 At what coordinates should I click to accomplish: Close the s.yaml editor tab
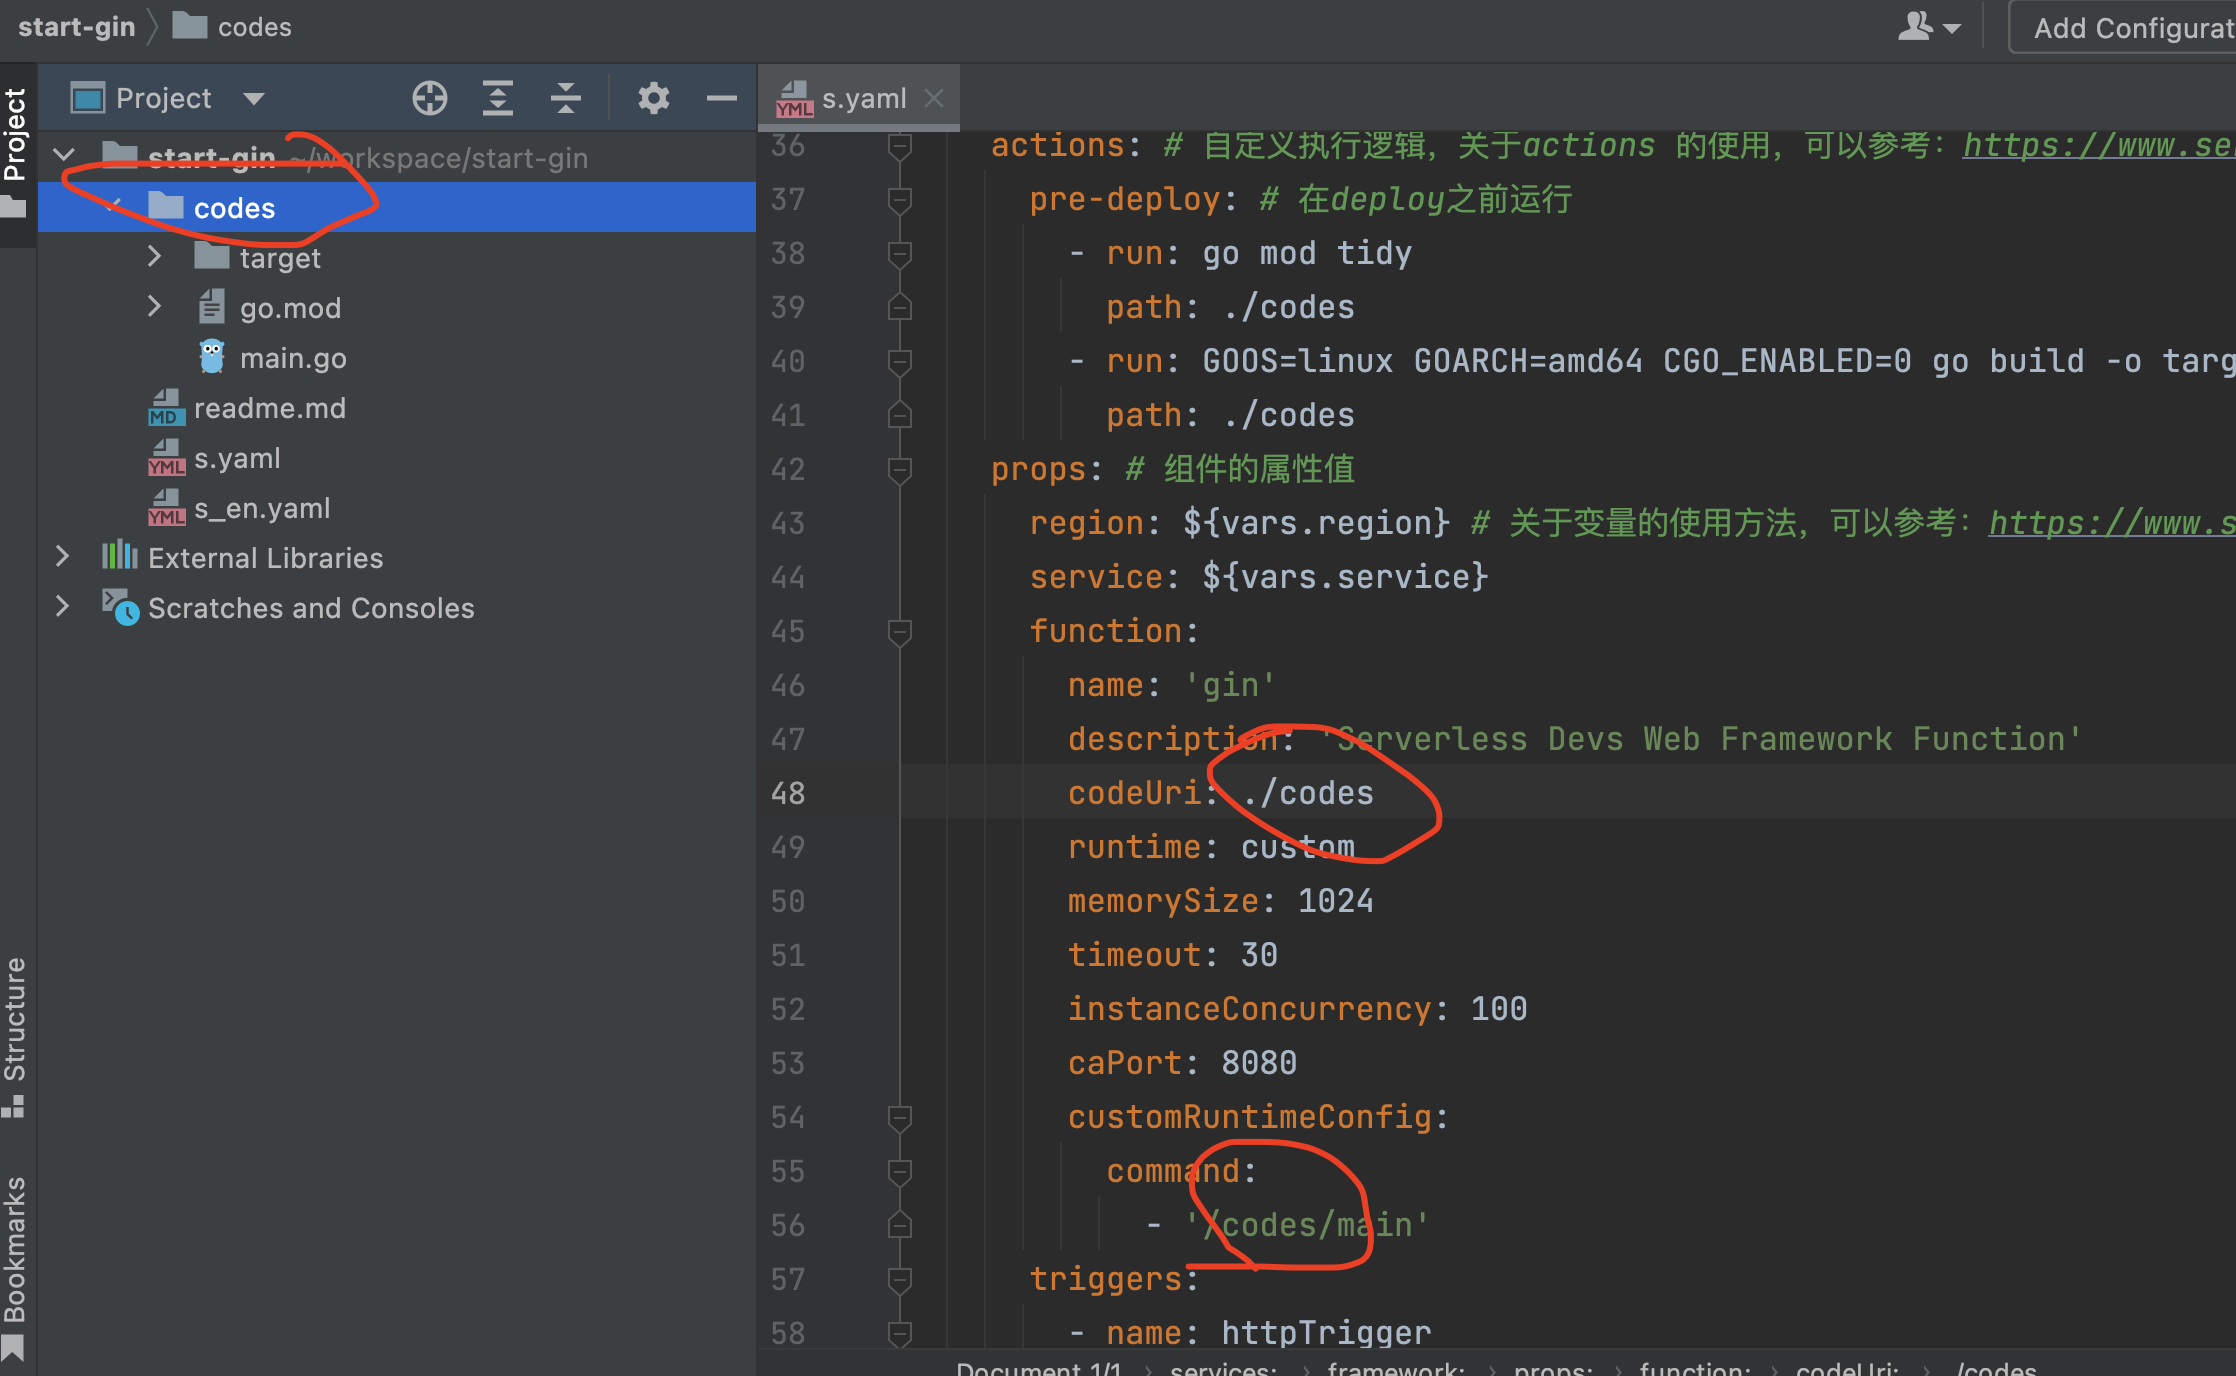pyautogui.click(x=934, y=98)
